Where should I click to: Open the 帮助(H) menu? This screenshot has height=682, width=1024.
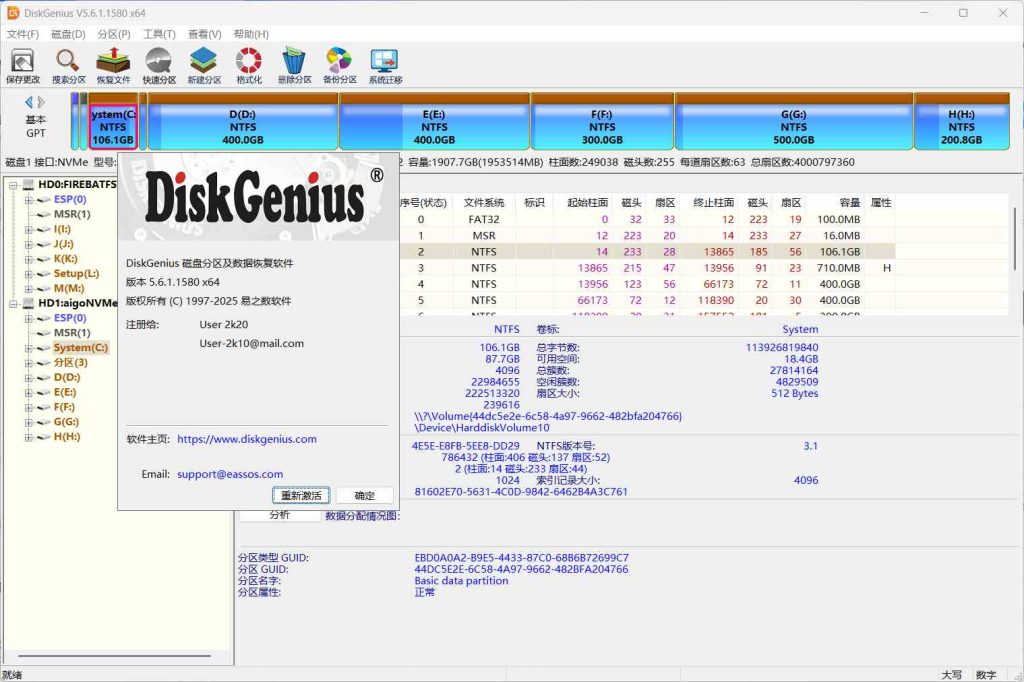click(251, 34)
